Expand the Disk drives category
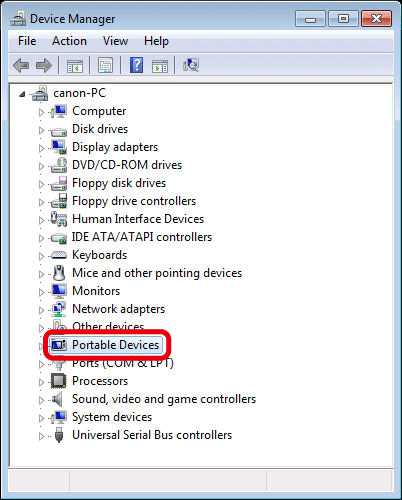402x500 pixels. pyautogui.click(x=41, y=130)
